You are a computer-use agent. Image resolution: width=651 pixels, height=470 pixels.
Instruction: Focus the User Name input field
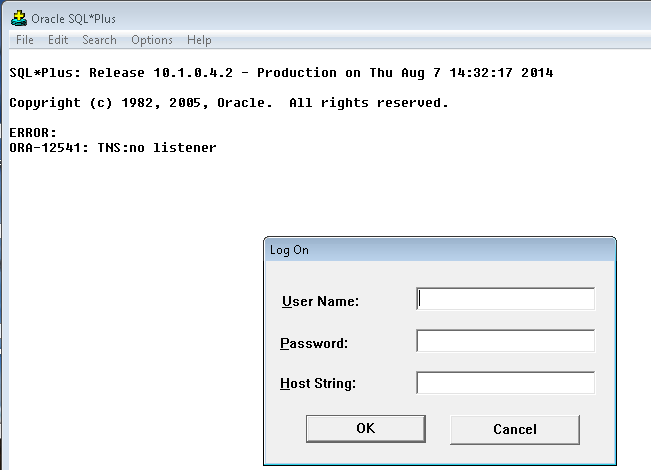(x=505, y=299)
